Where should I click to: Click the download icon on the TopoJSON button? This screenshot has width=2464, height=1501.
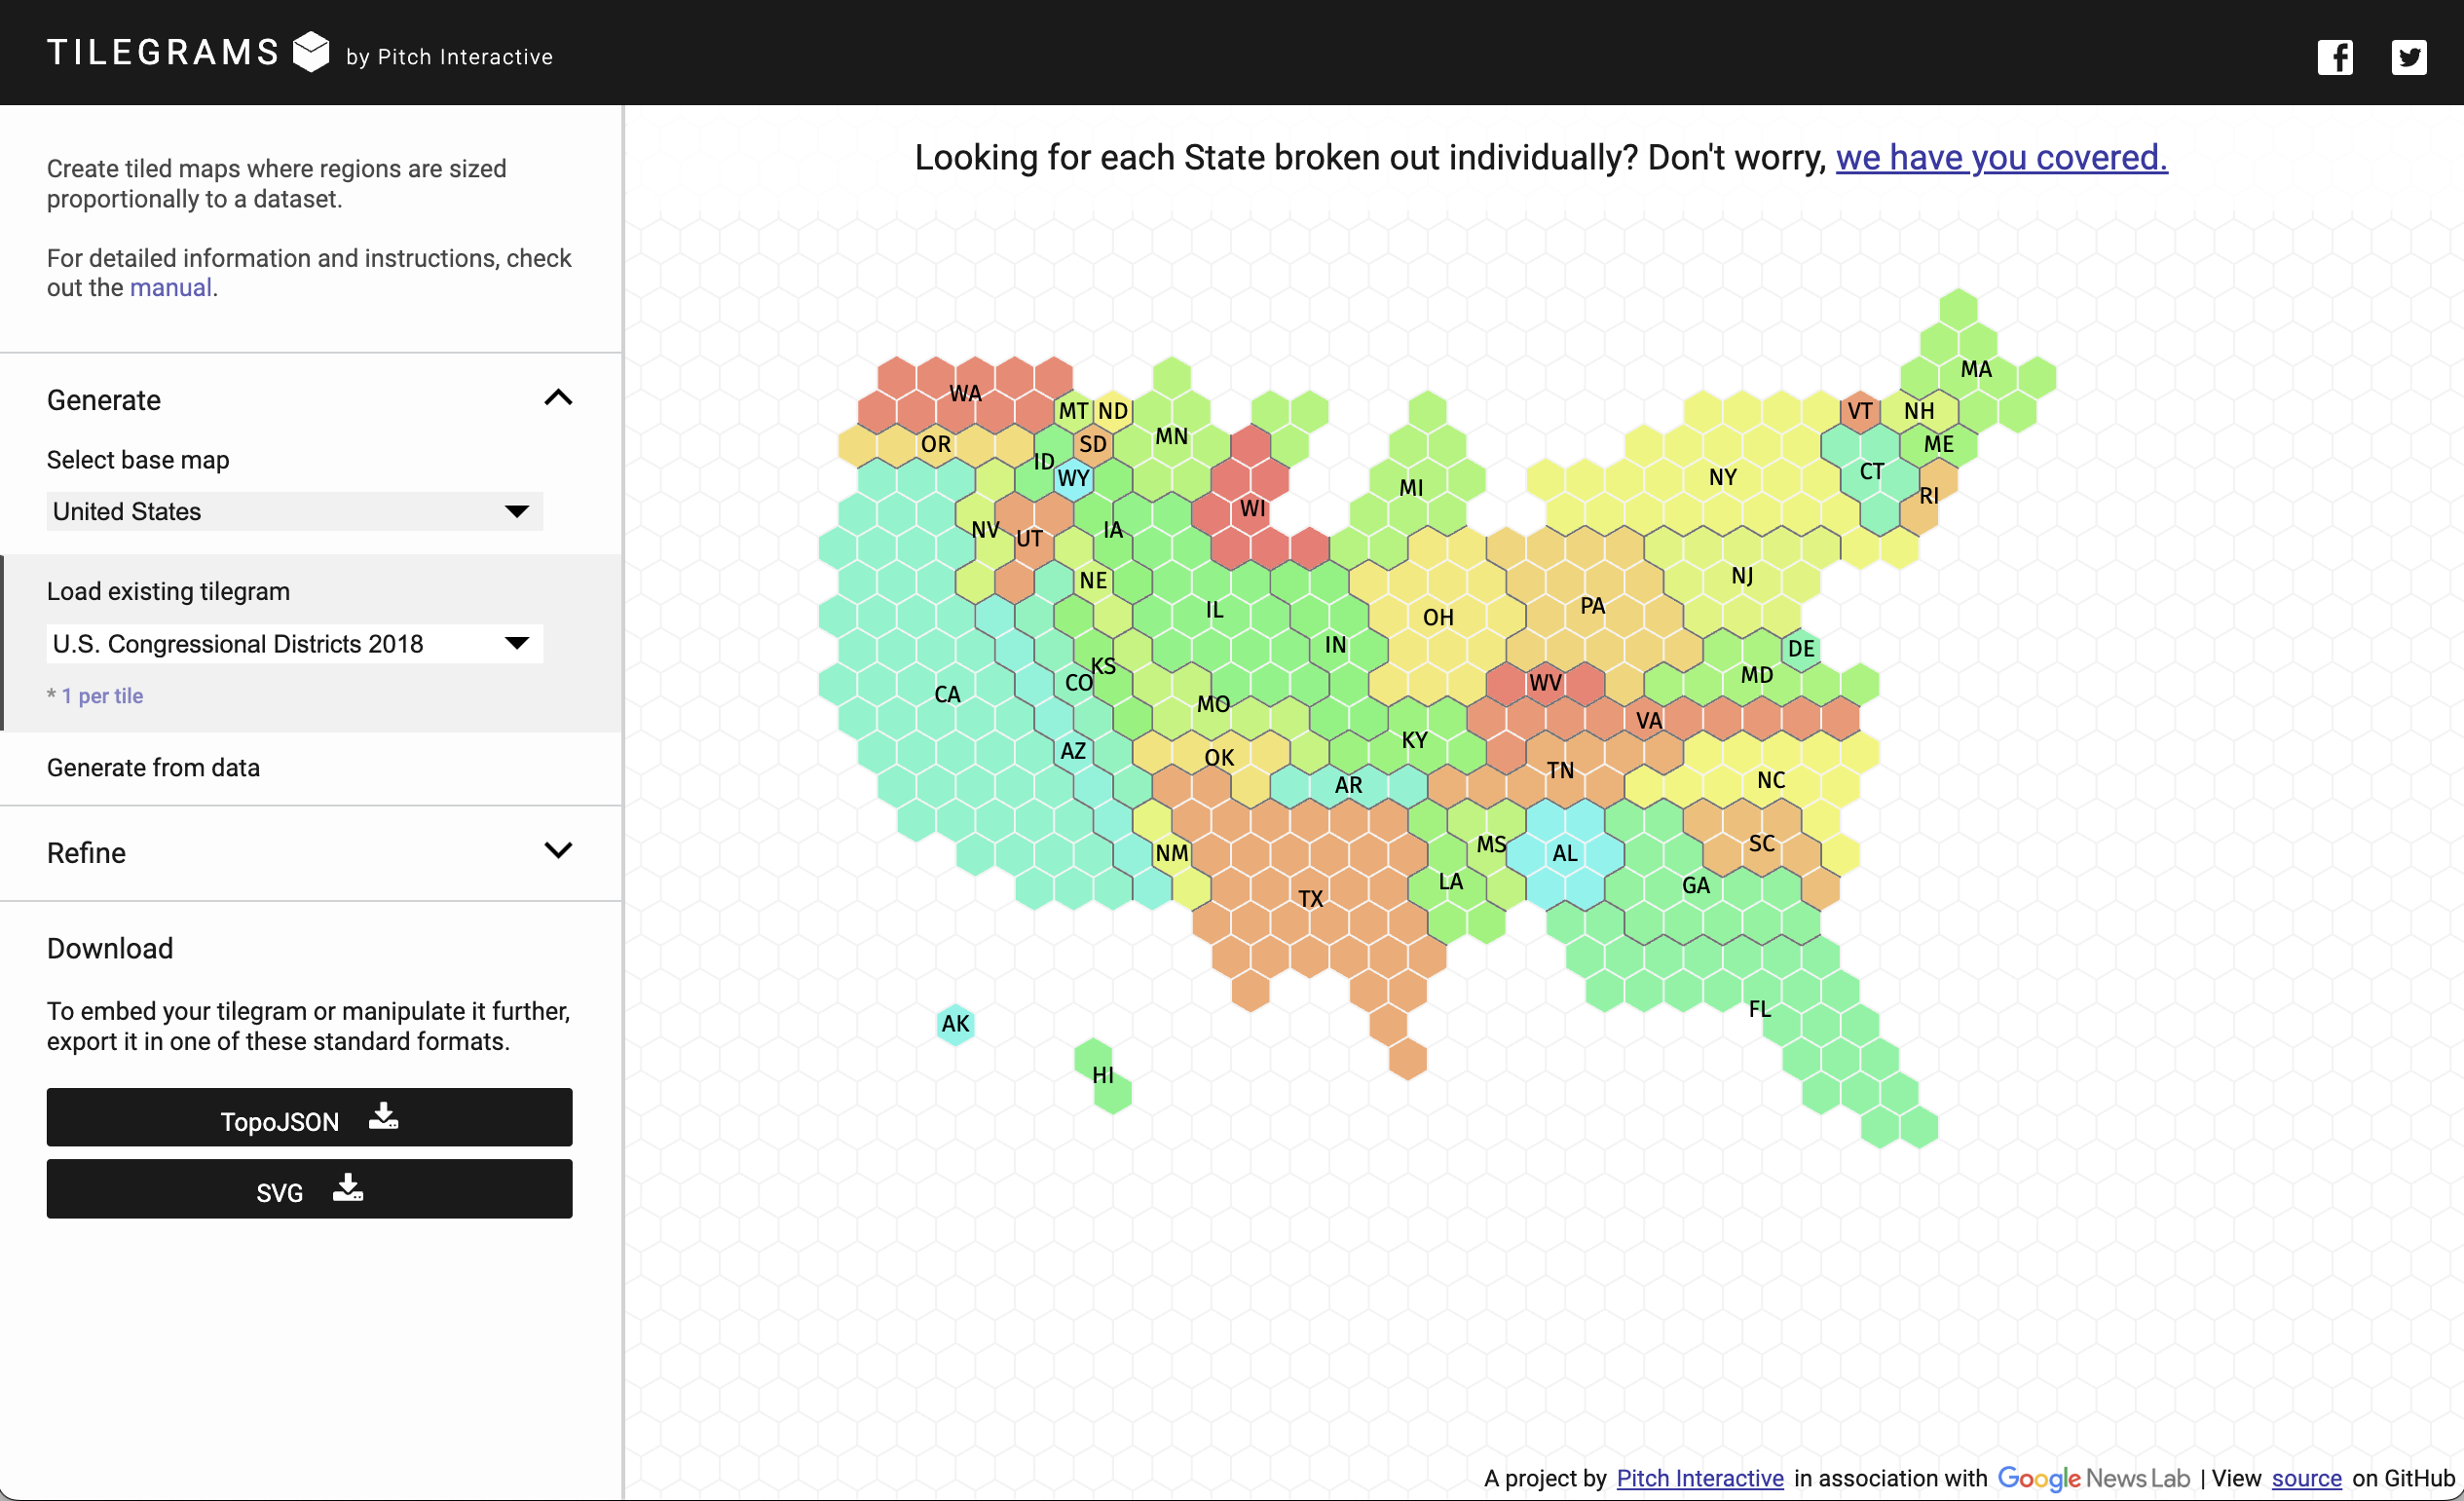coord(384,1117)
